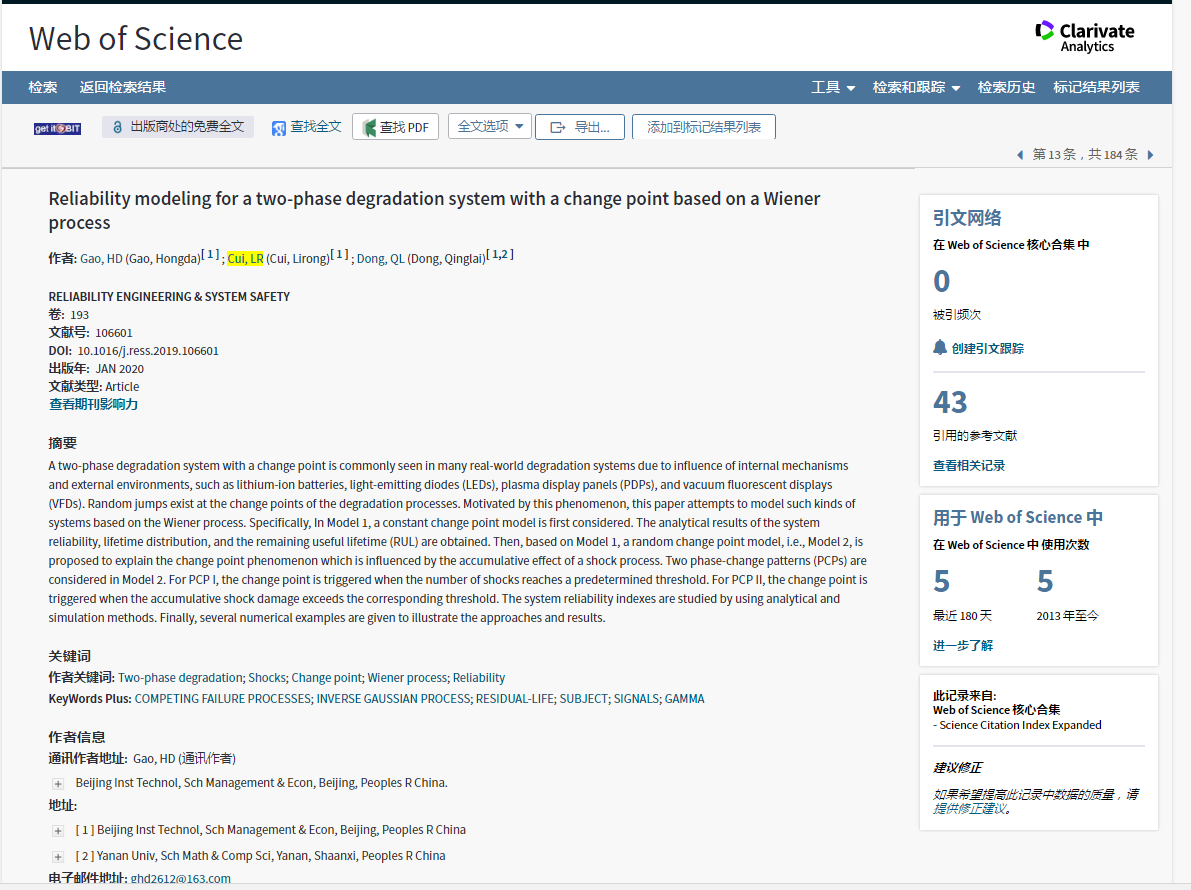Click KeyWords Plus RESIDUAL-LIFE
Screen dimensions: 1191x890
coord(515,699)
